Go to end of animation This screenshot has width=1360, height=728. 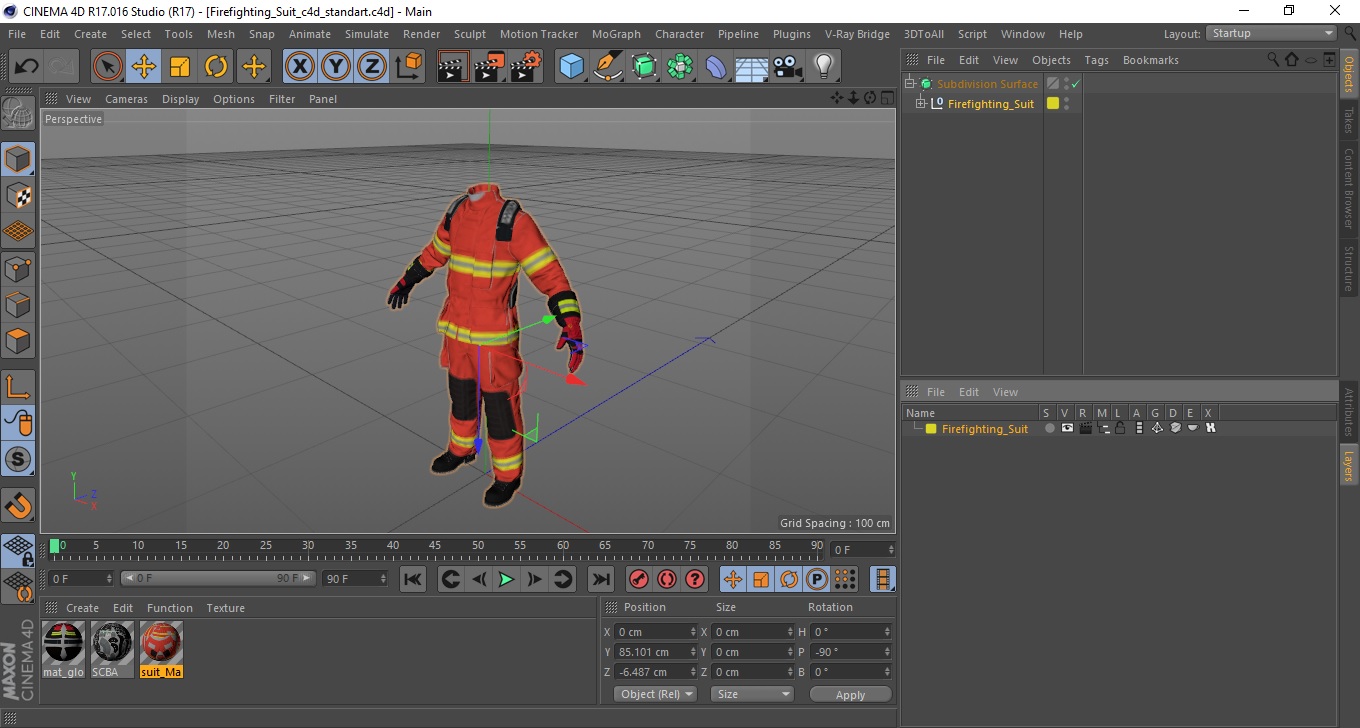[600, 579]
